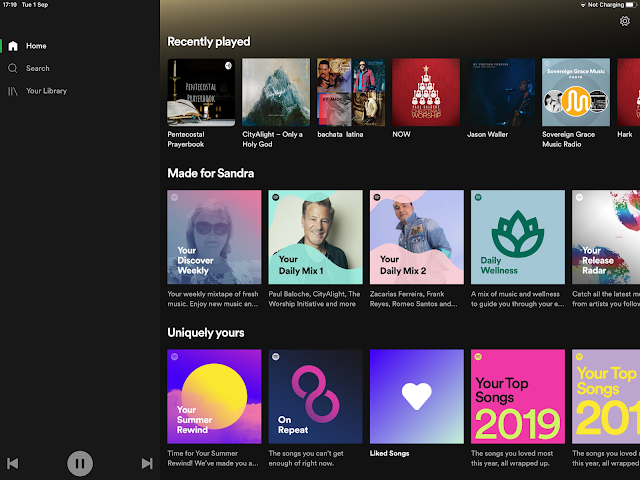Open Liked Songs heart cover
Image resolution: width=640 pixels, height=480 pixels.
(417, 396)
